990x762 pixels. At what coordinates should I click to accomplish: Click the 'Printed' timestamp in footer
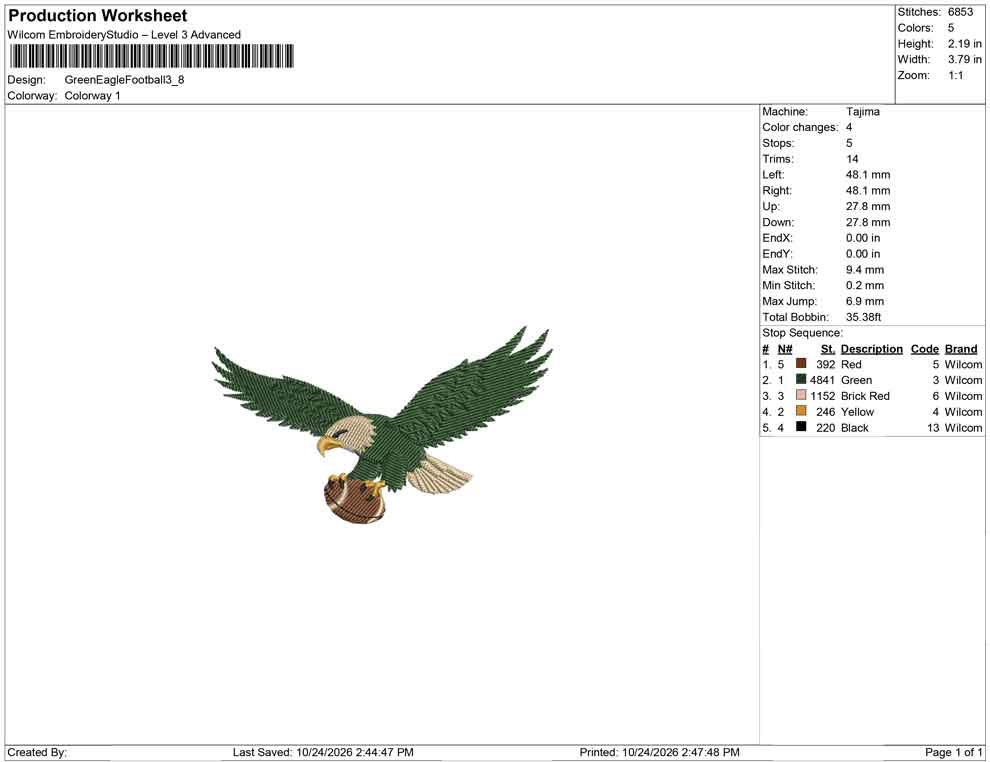(x=659, y=752)
